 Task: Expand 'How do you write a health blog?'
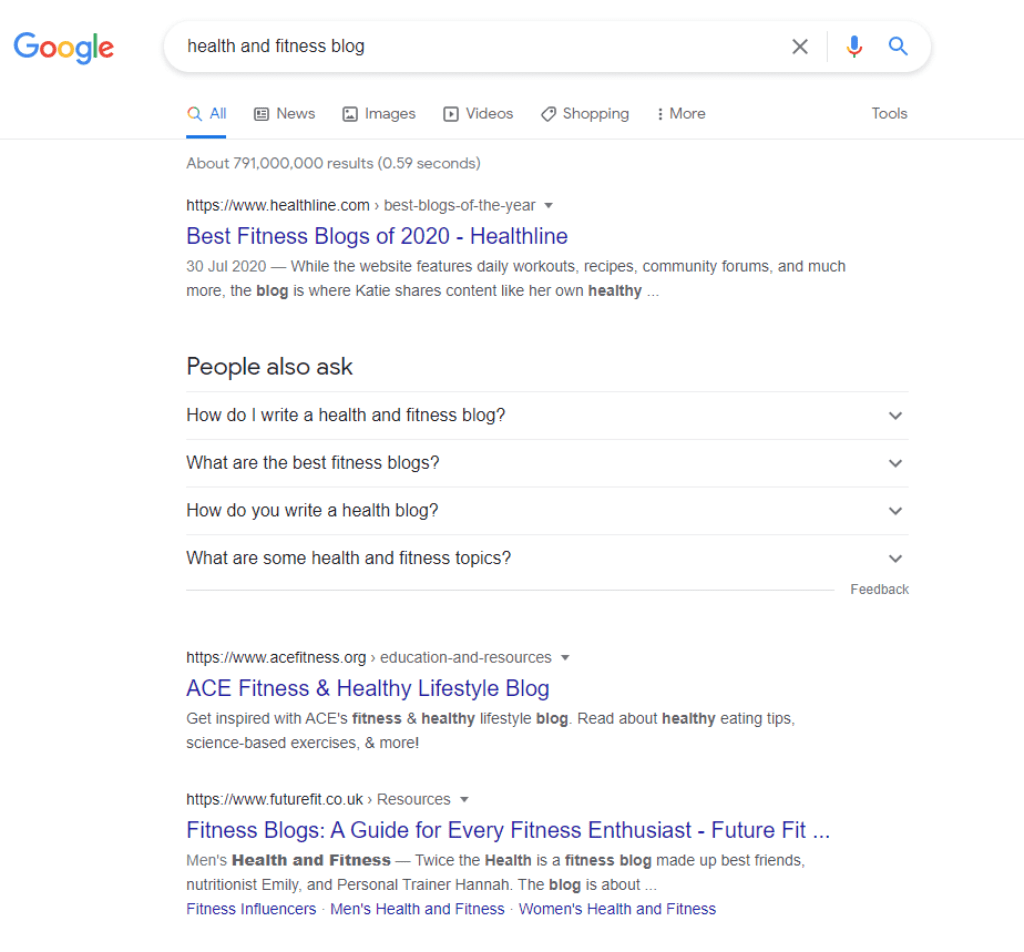(x=547, y=511)
